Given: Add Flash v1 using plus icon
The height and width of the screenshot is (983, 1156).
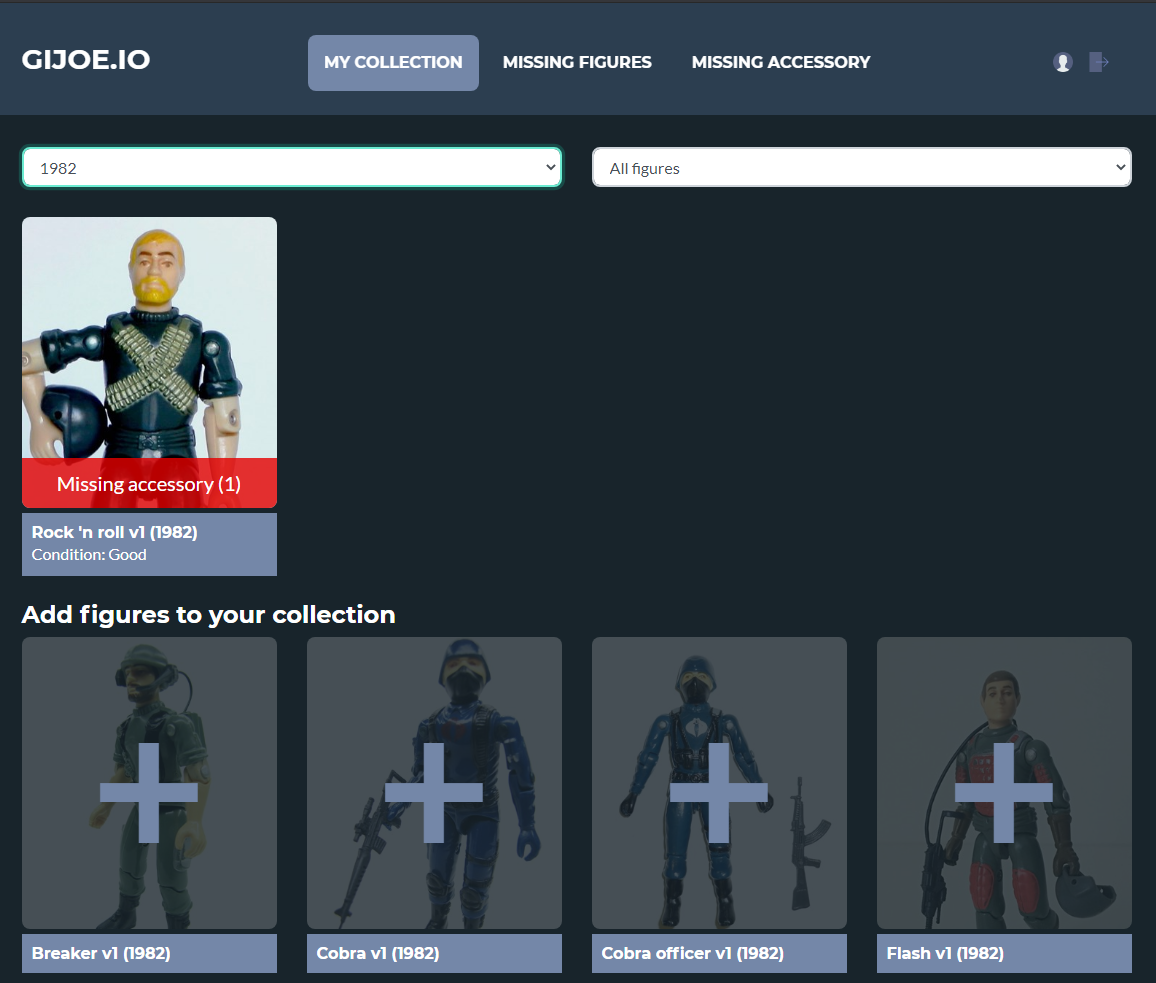Looking at the screenshot, I should tap(1003, 793).
